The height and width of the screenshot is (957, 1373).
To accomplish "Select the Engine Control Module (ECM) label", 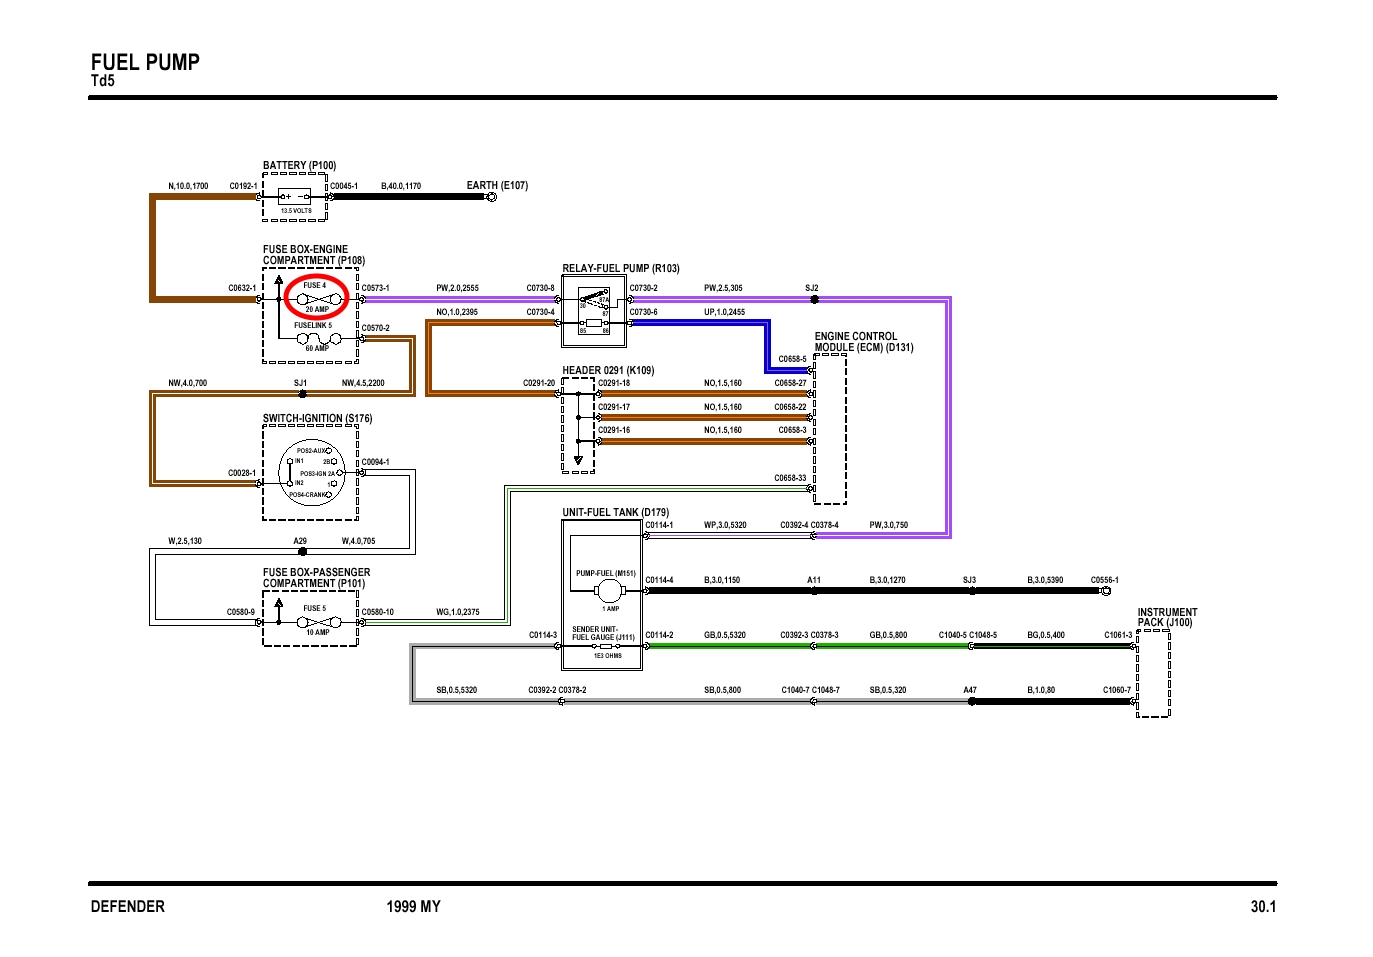I will coord(863,342).
